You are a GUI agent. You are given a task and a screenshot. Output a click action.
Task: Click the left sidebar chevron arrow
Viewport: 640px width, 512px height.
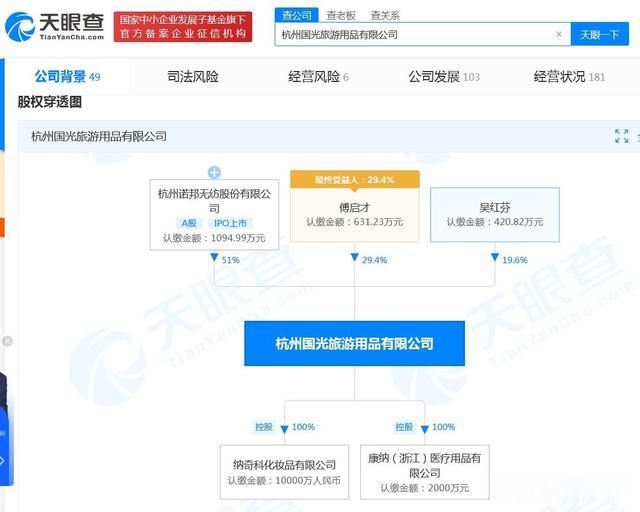tap(3, 461)
